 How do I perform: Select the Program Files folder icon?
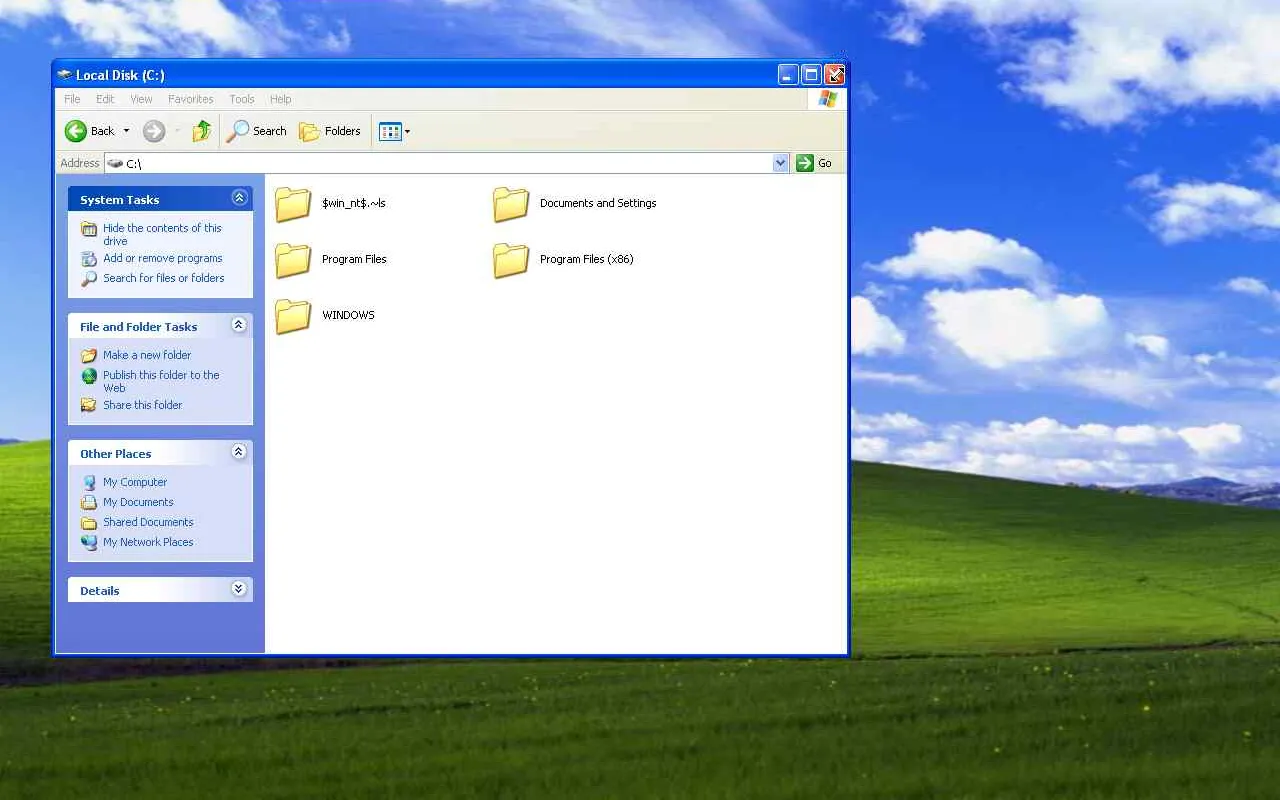click(293, 260)
